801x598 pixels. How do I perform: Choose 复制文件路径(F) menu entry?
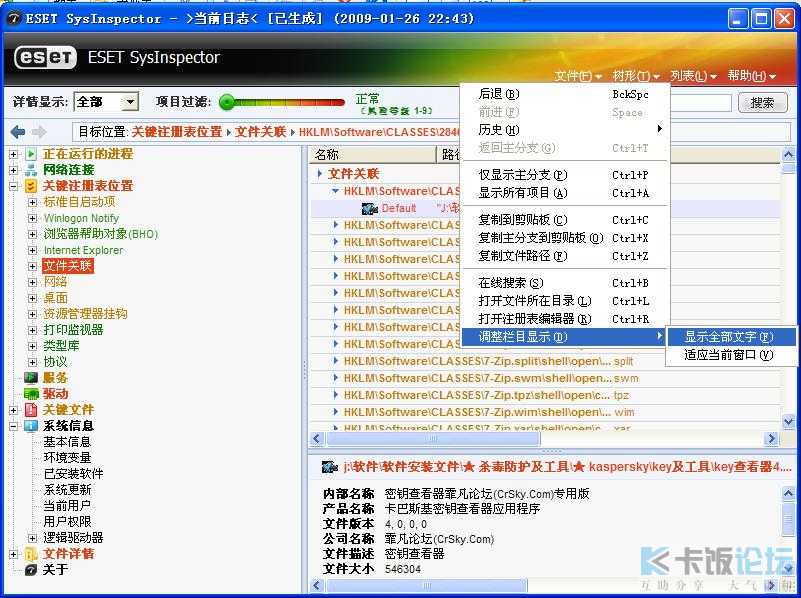click(x=564, y=256)
